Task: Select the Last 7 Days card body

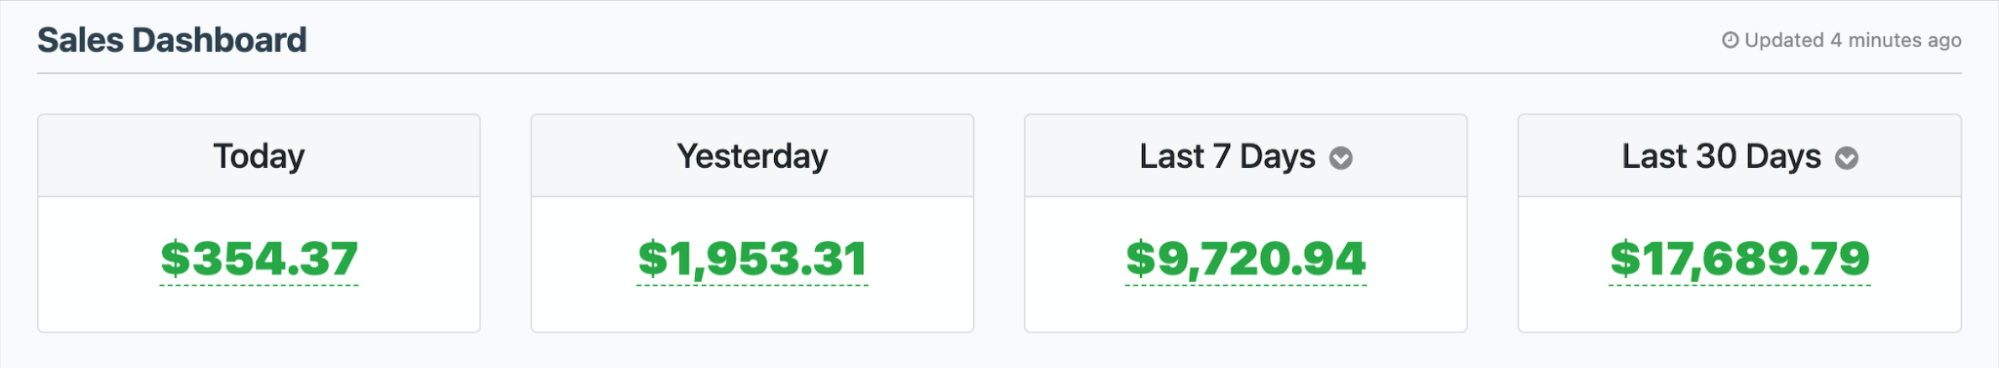Action: tap(1246, 264)
